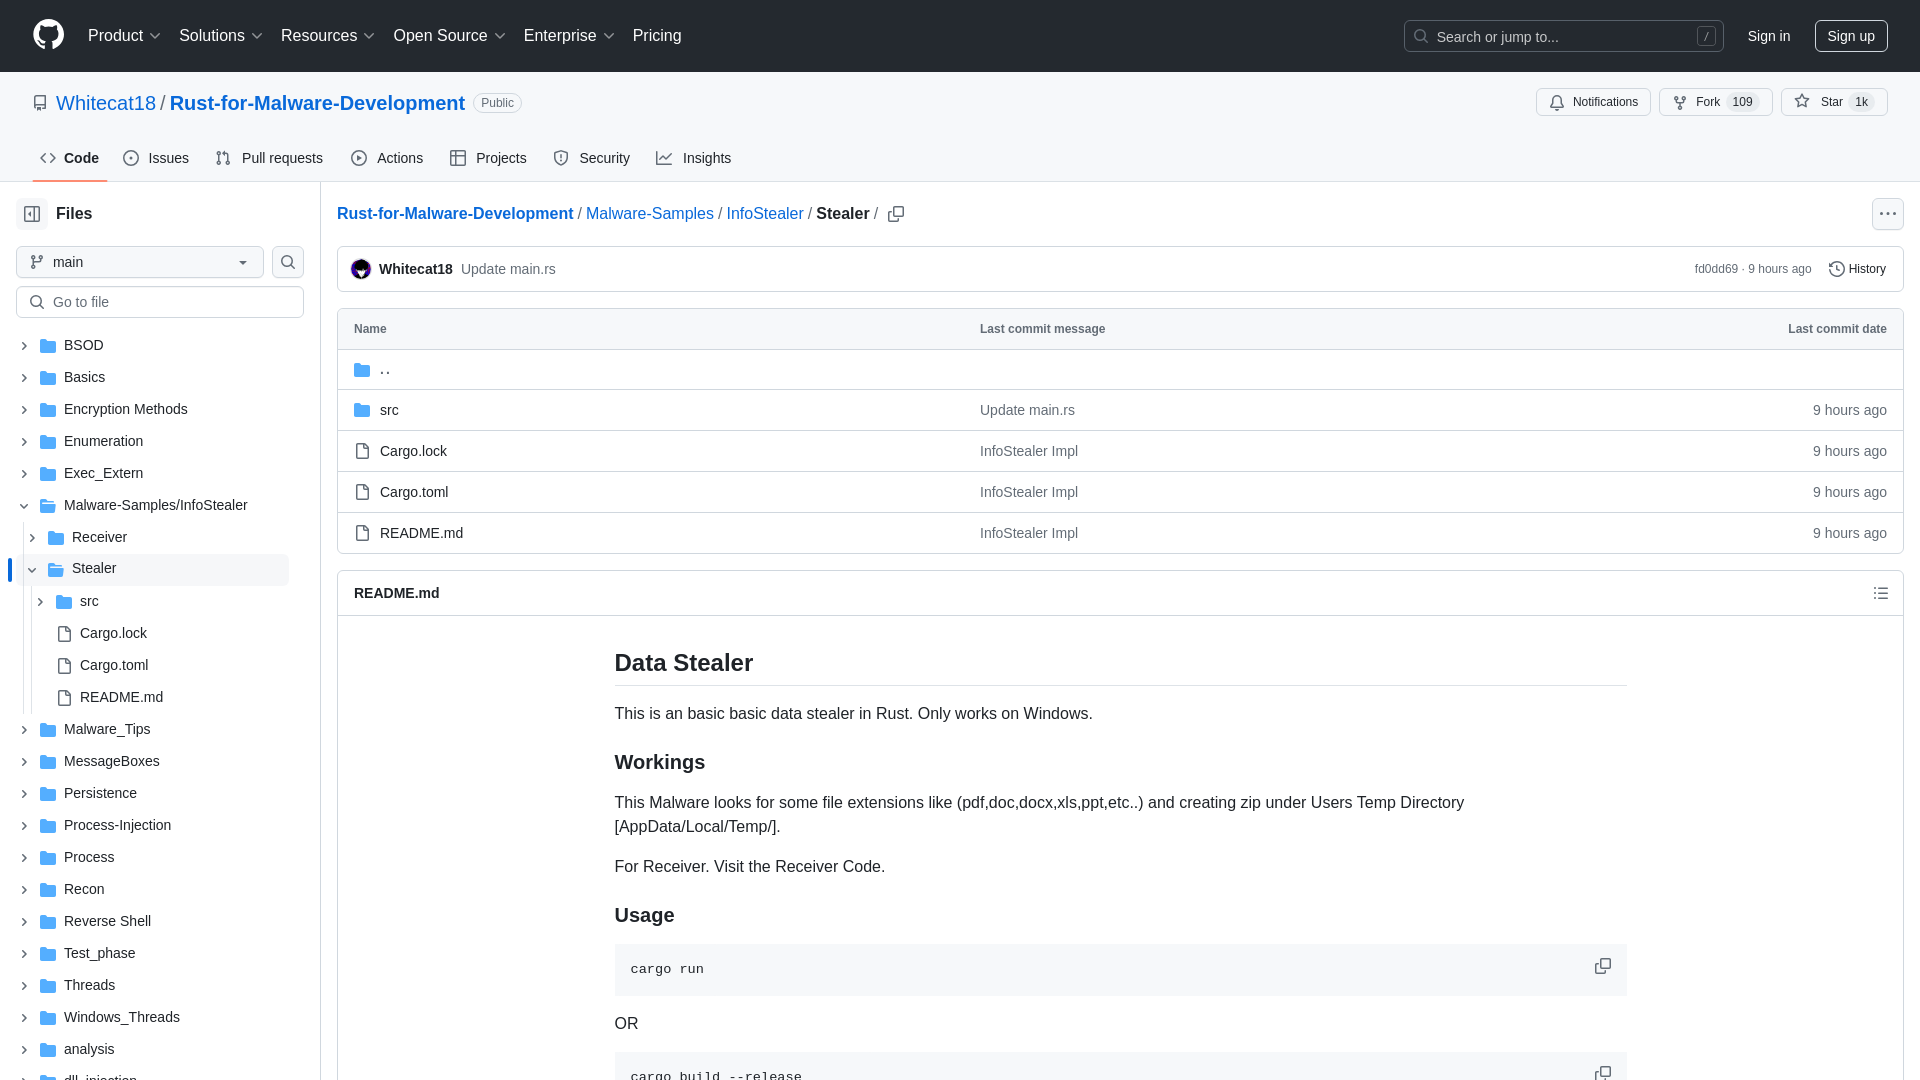Switch to the Pull requests tab
The height and width of the screenshot is (1080, 1920).
pos(269,158)
